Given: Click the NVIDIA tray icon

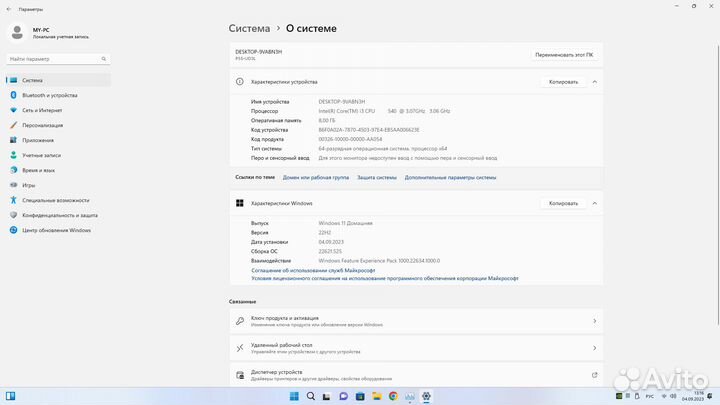Looking at the screenshot, I should click(619, 396).
